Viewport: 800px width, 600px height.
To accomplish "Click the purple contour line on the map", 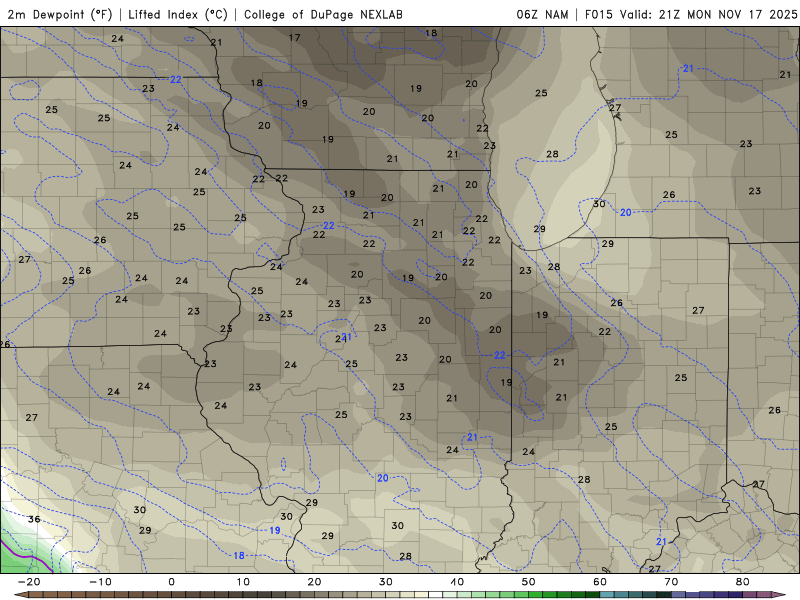I will [x=26, y=556].
